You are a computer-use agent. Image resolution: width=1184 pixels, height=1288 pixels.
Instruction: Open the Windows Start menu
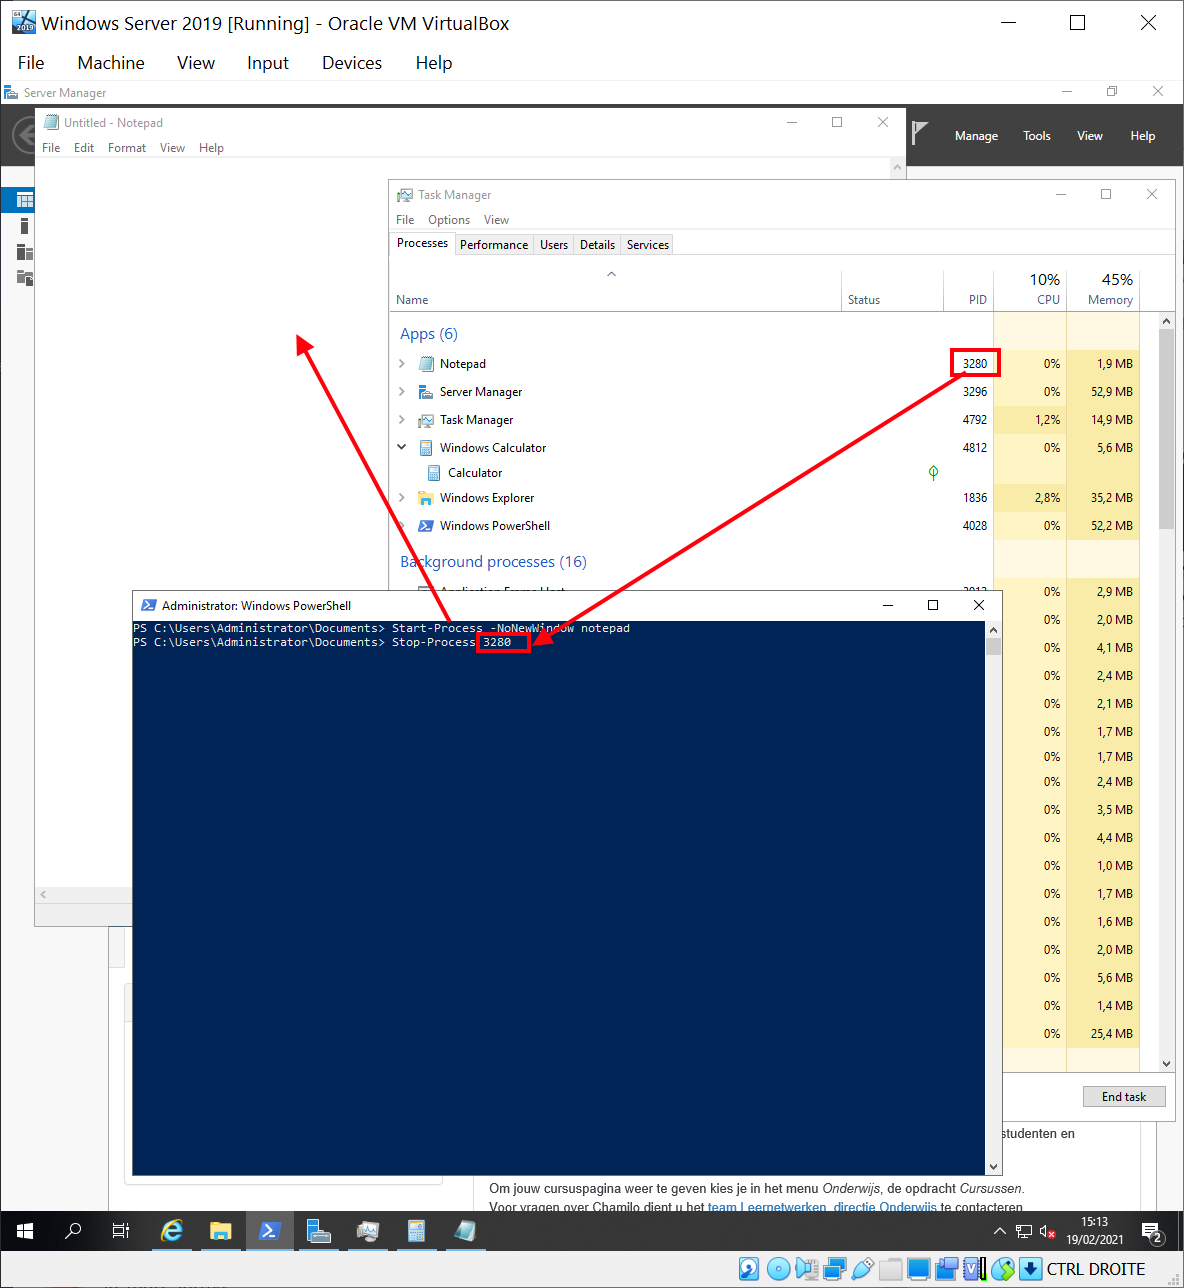[x=25, y=1231]
